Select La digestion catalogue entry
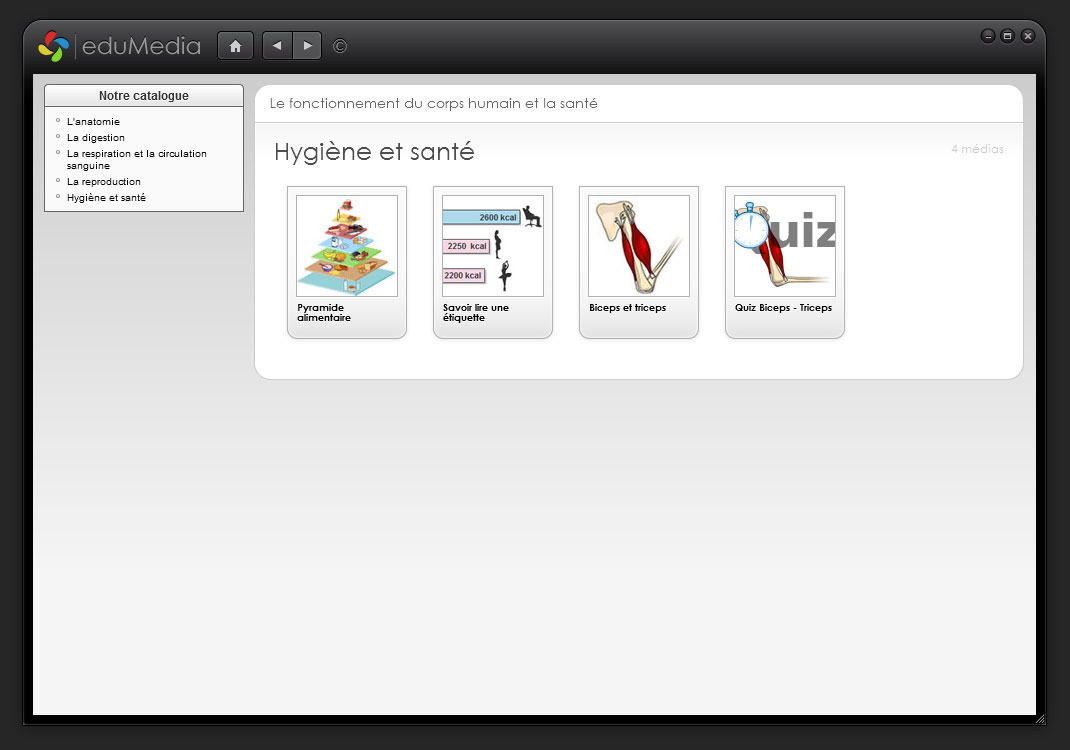The image size is (1070, 750). tap(96, 138)
